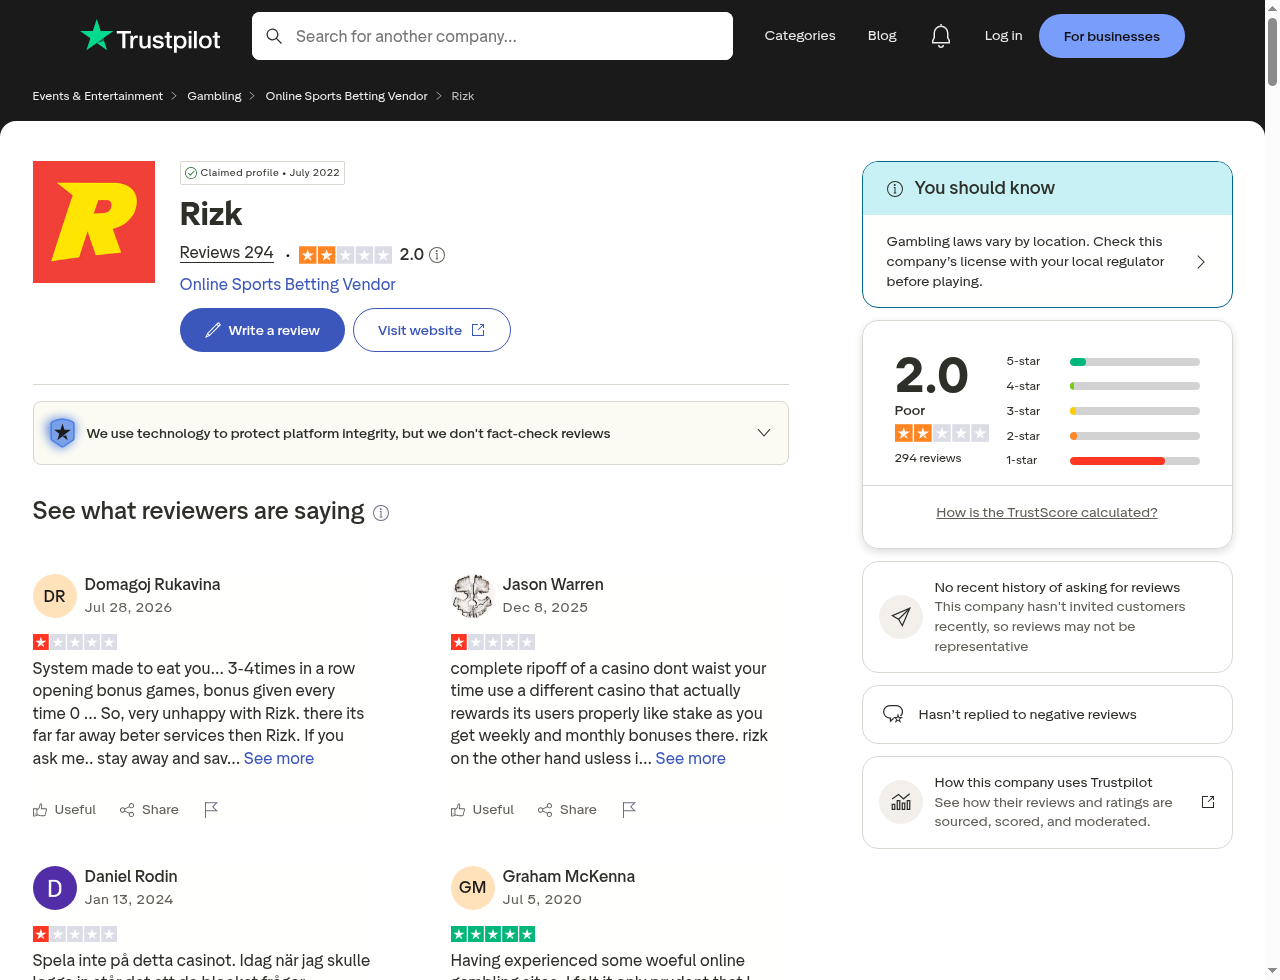Click How this company uses Trustpilot heading
Image resolution: width=1280 pixels, height=980 pixels.
[1043, 782]
